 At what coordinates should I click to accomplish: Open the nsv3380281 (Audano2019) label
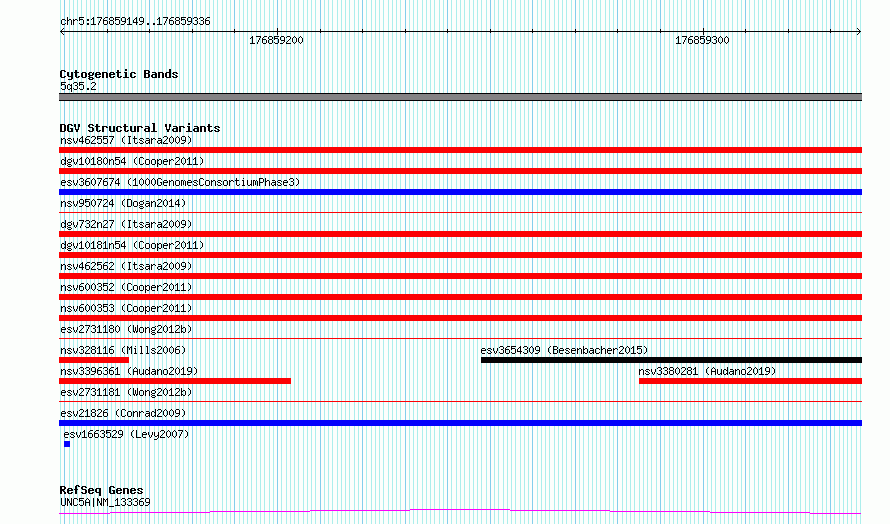707,371
